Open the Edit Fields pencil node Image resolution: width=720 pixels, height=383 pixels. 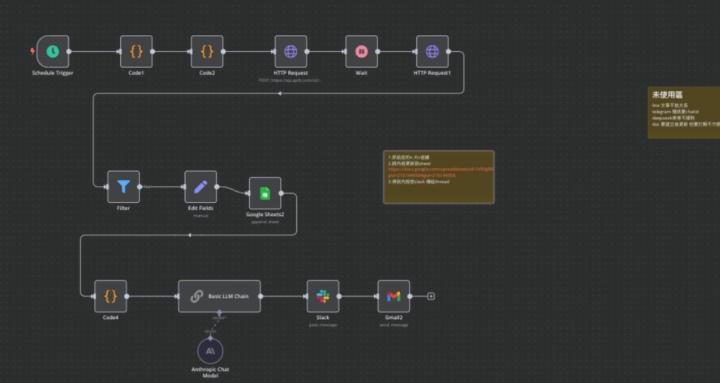(201, 186)
